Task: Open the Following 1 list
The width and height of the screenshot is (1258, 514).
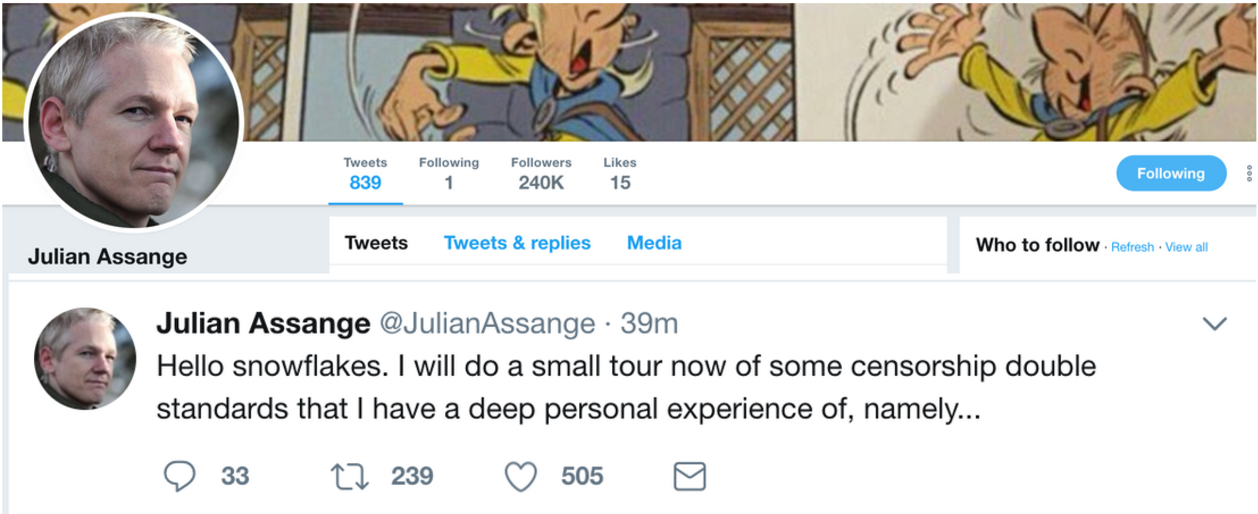Action: 449,173
